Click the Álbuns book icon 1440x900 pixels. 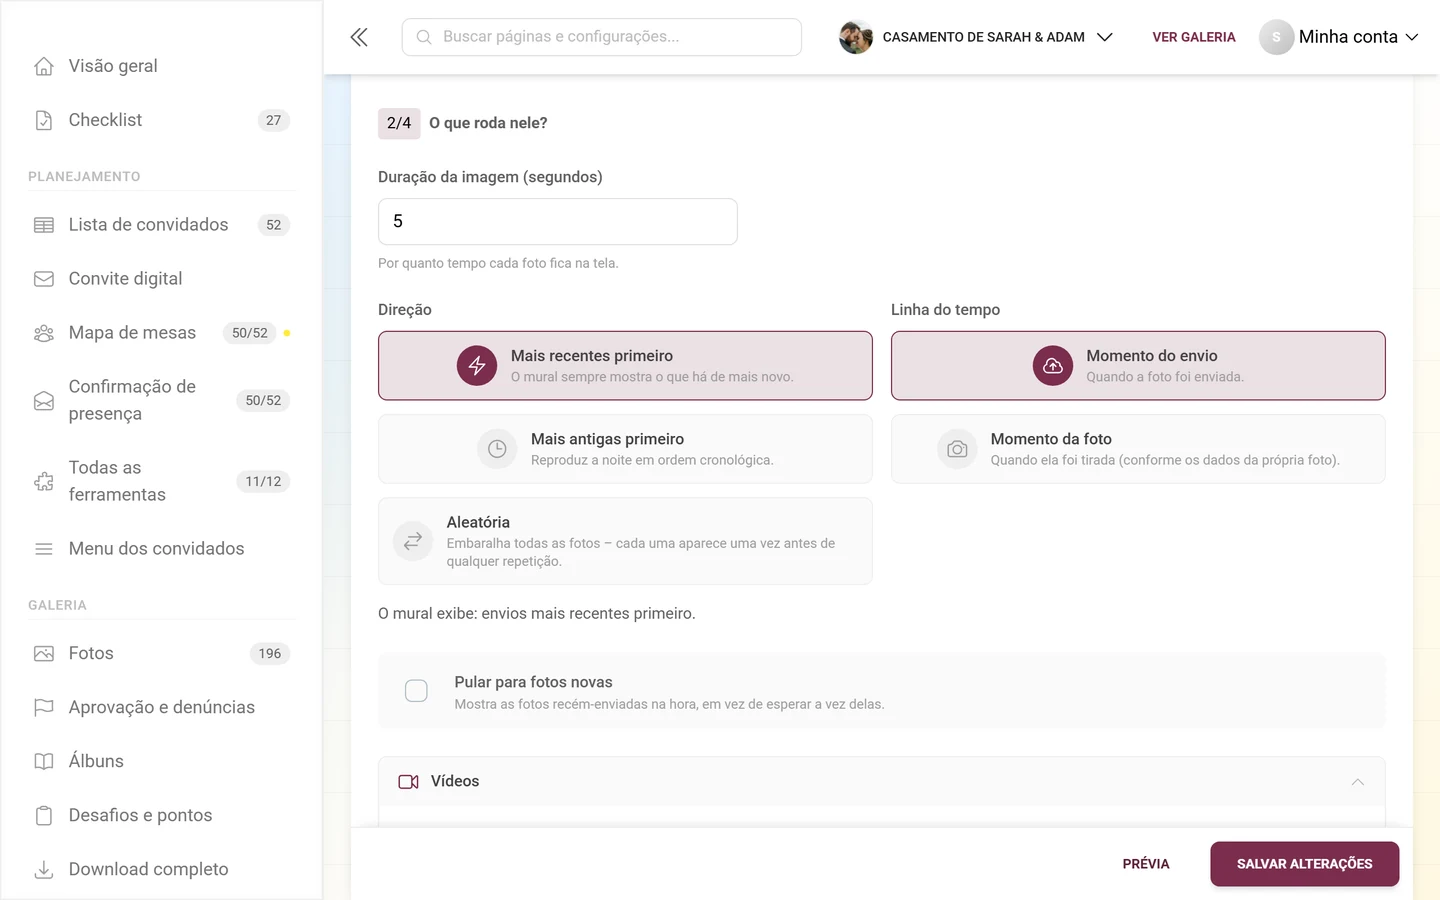click(44, 761)
